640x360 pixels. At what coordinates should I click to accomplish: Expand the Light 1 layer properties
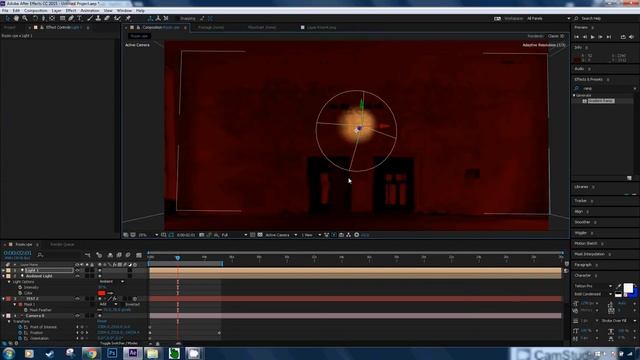pos(3,270)
